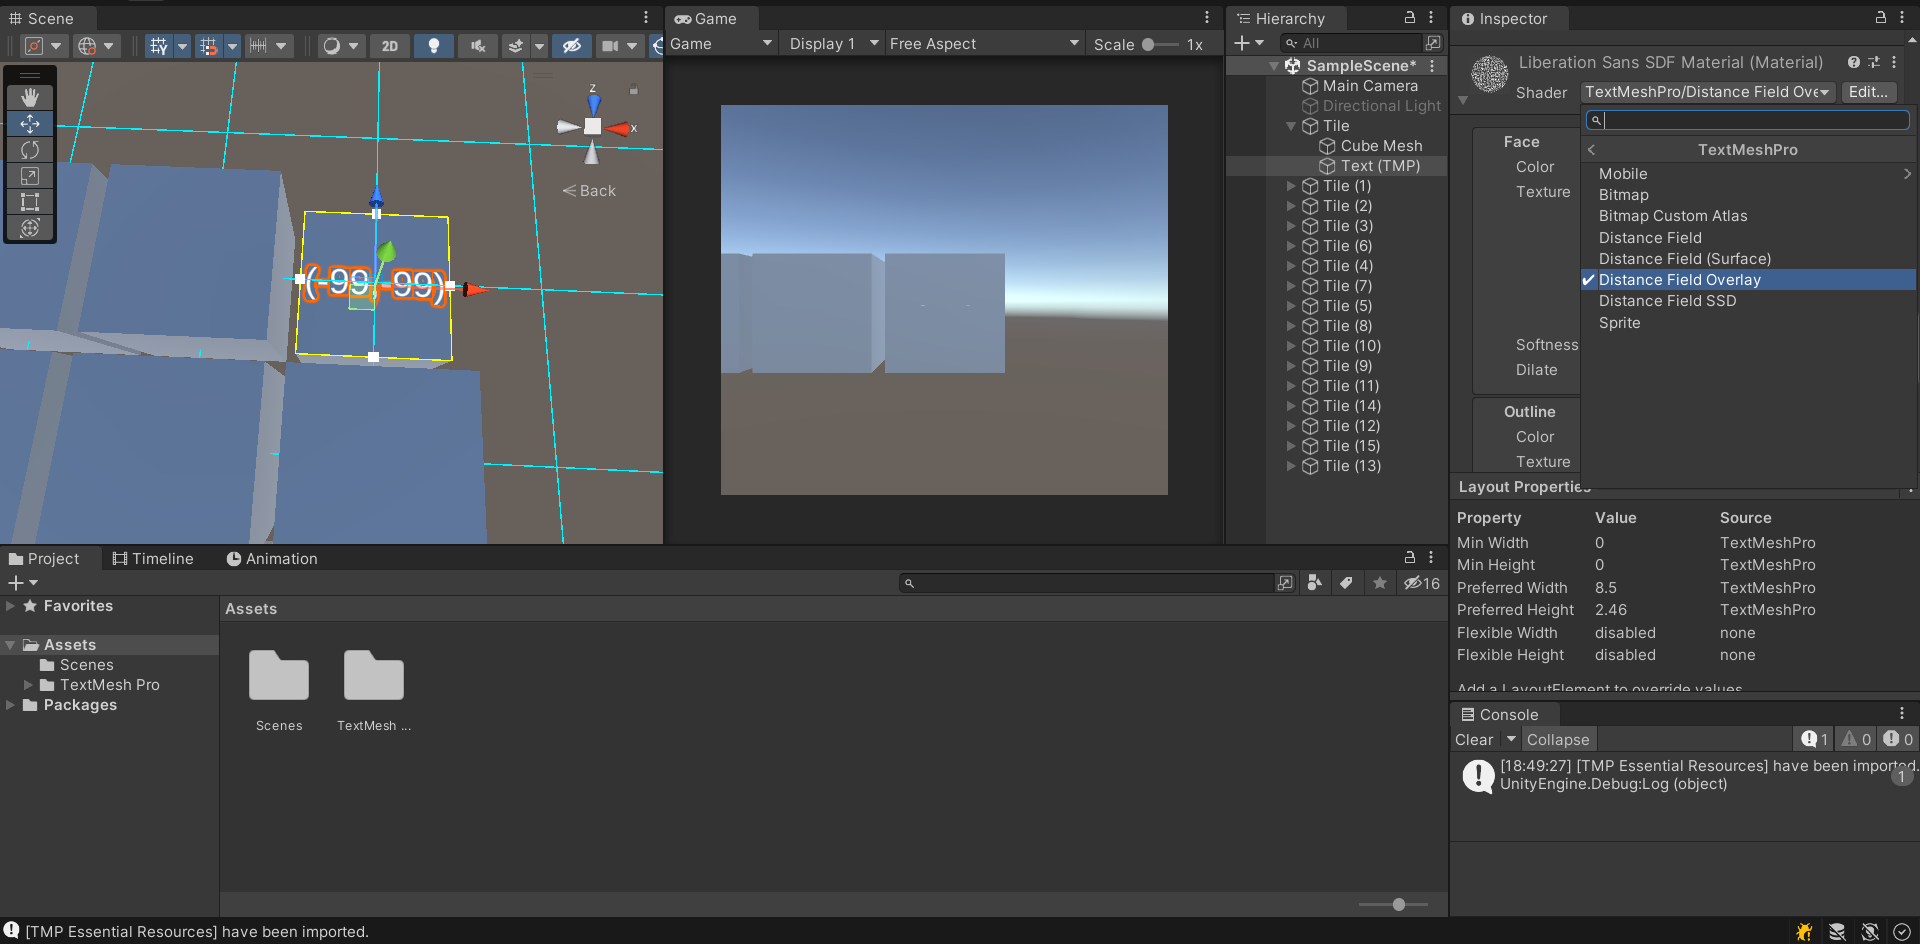Open the Game view mode dropdown

[721, 44]
